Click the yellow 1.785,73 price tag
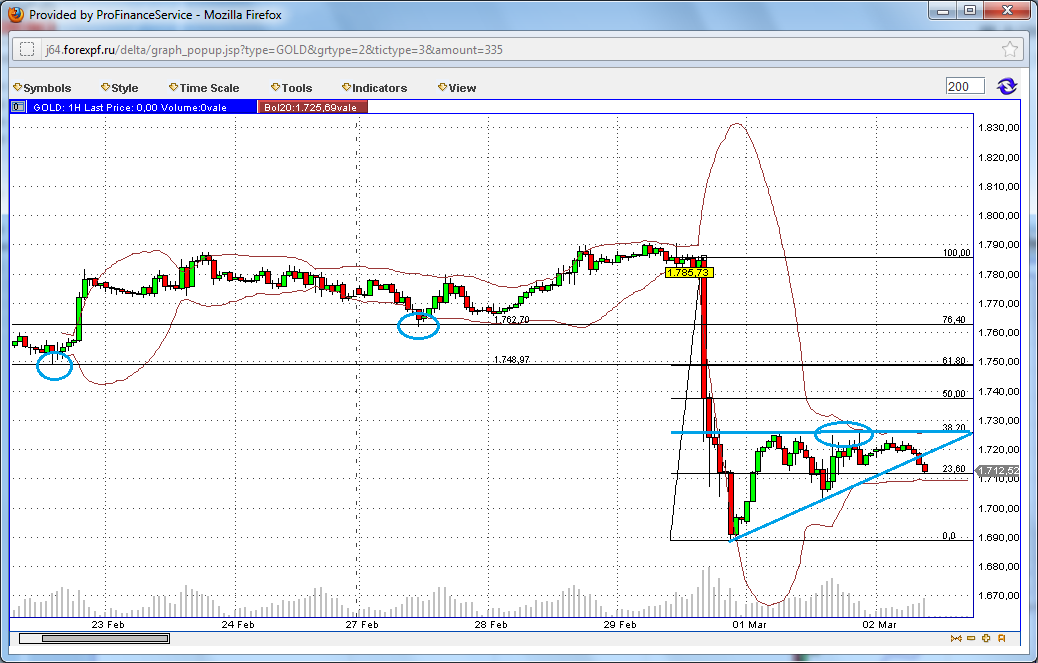1038x663 pixels. click(x=688, y=273)
